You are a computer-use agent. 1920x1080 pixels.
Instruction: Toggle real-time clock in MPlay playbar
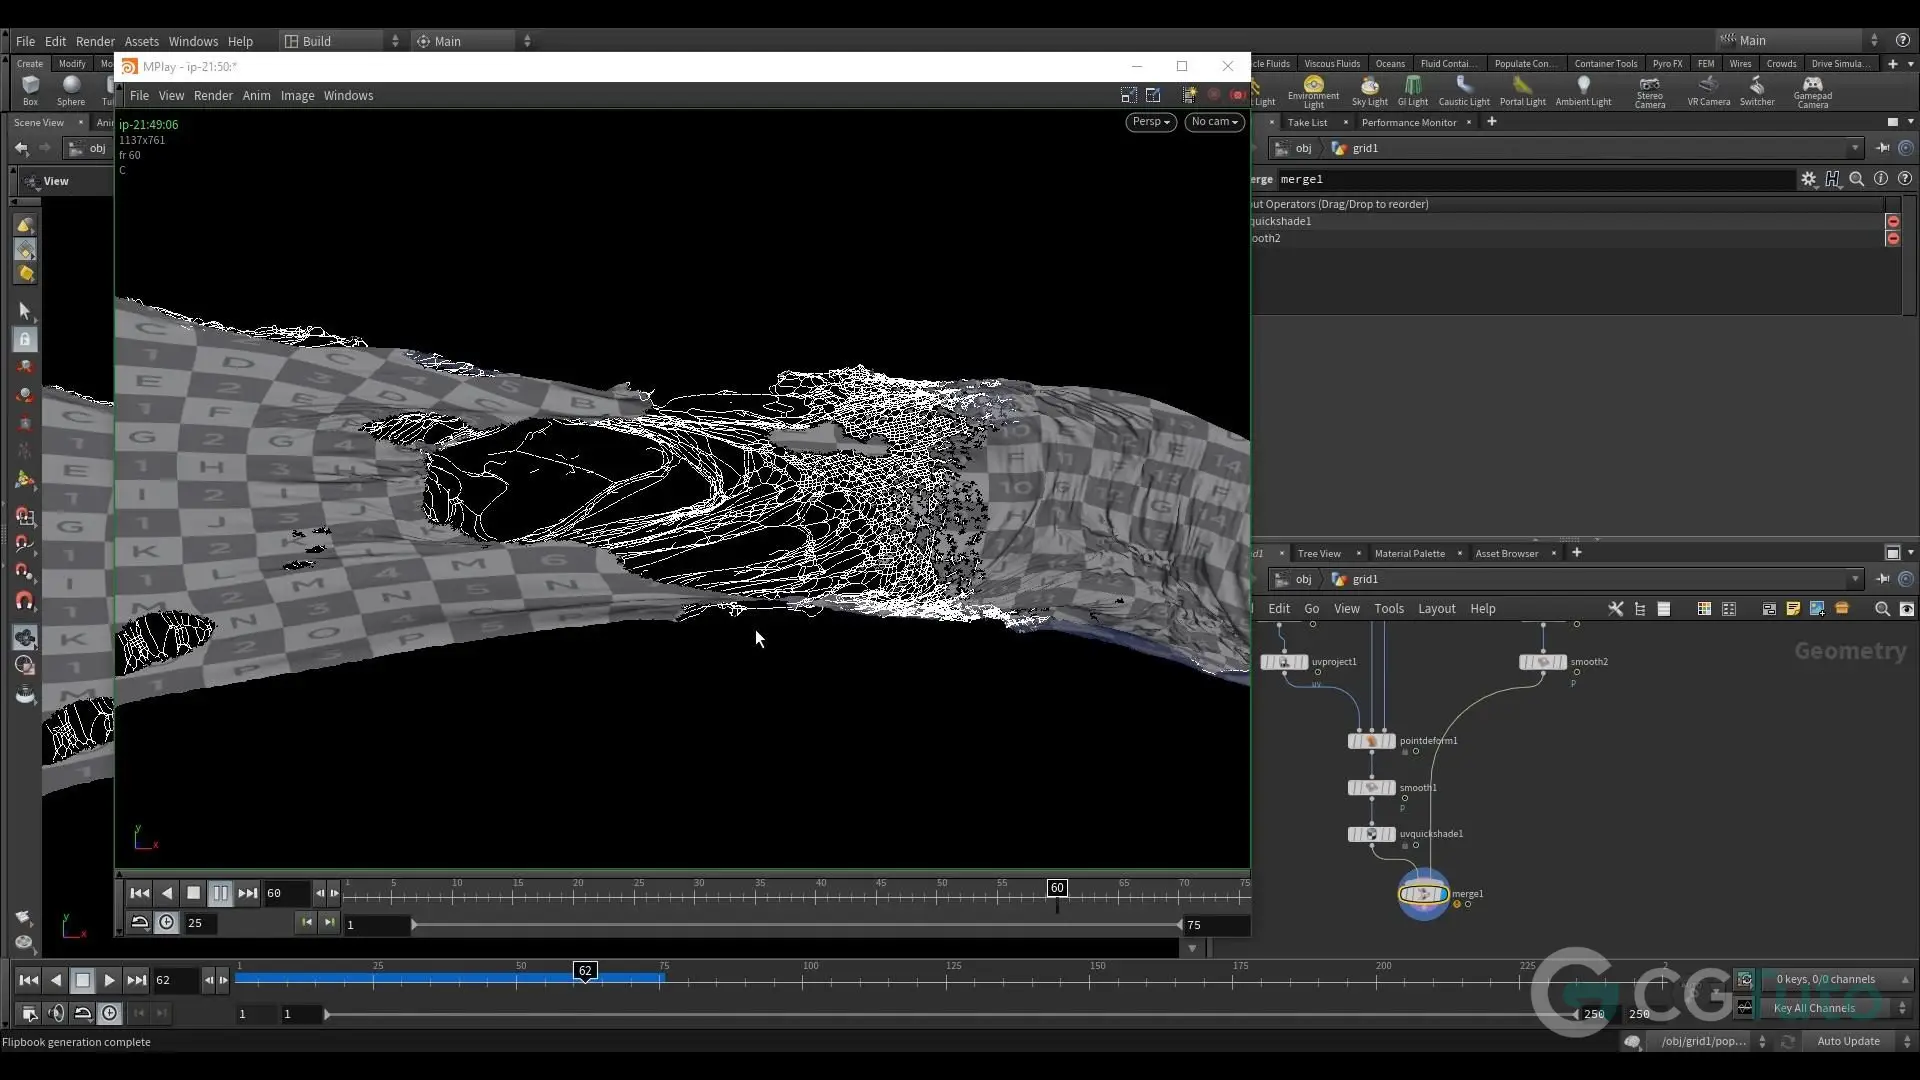pyautogui.click(x=166, y=923)
